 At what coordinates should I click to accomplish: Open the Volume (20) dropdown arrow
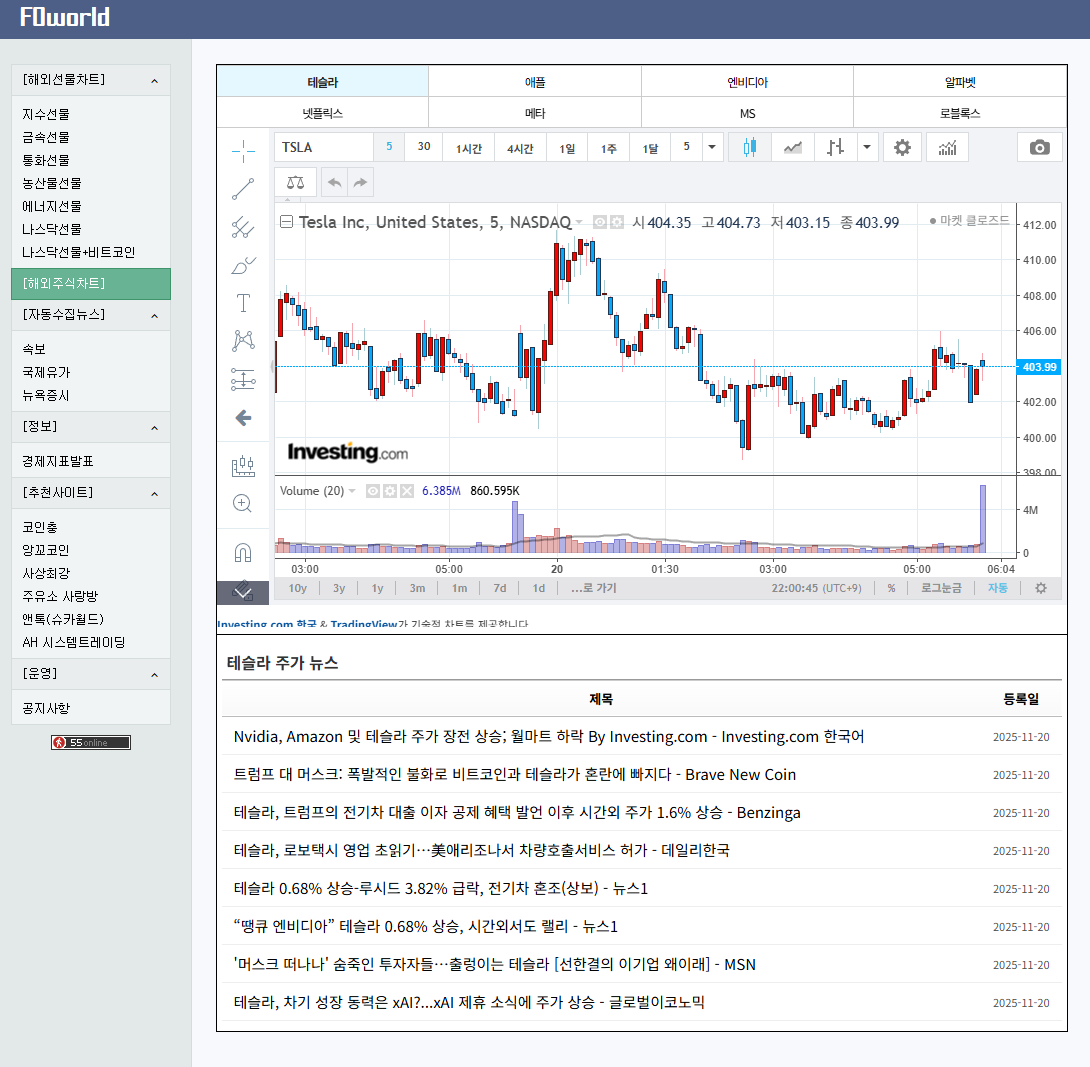tap(352, 491)
